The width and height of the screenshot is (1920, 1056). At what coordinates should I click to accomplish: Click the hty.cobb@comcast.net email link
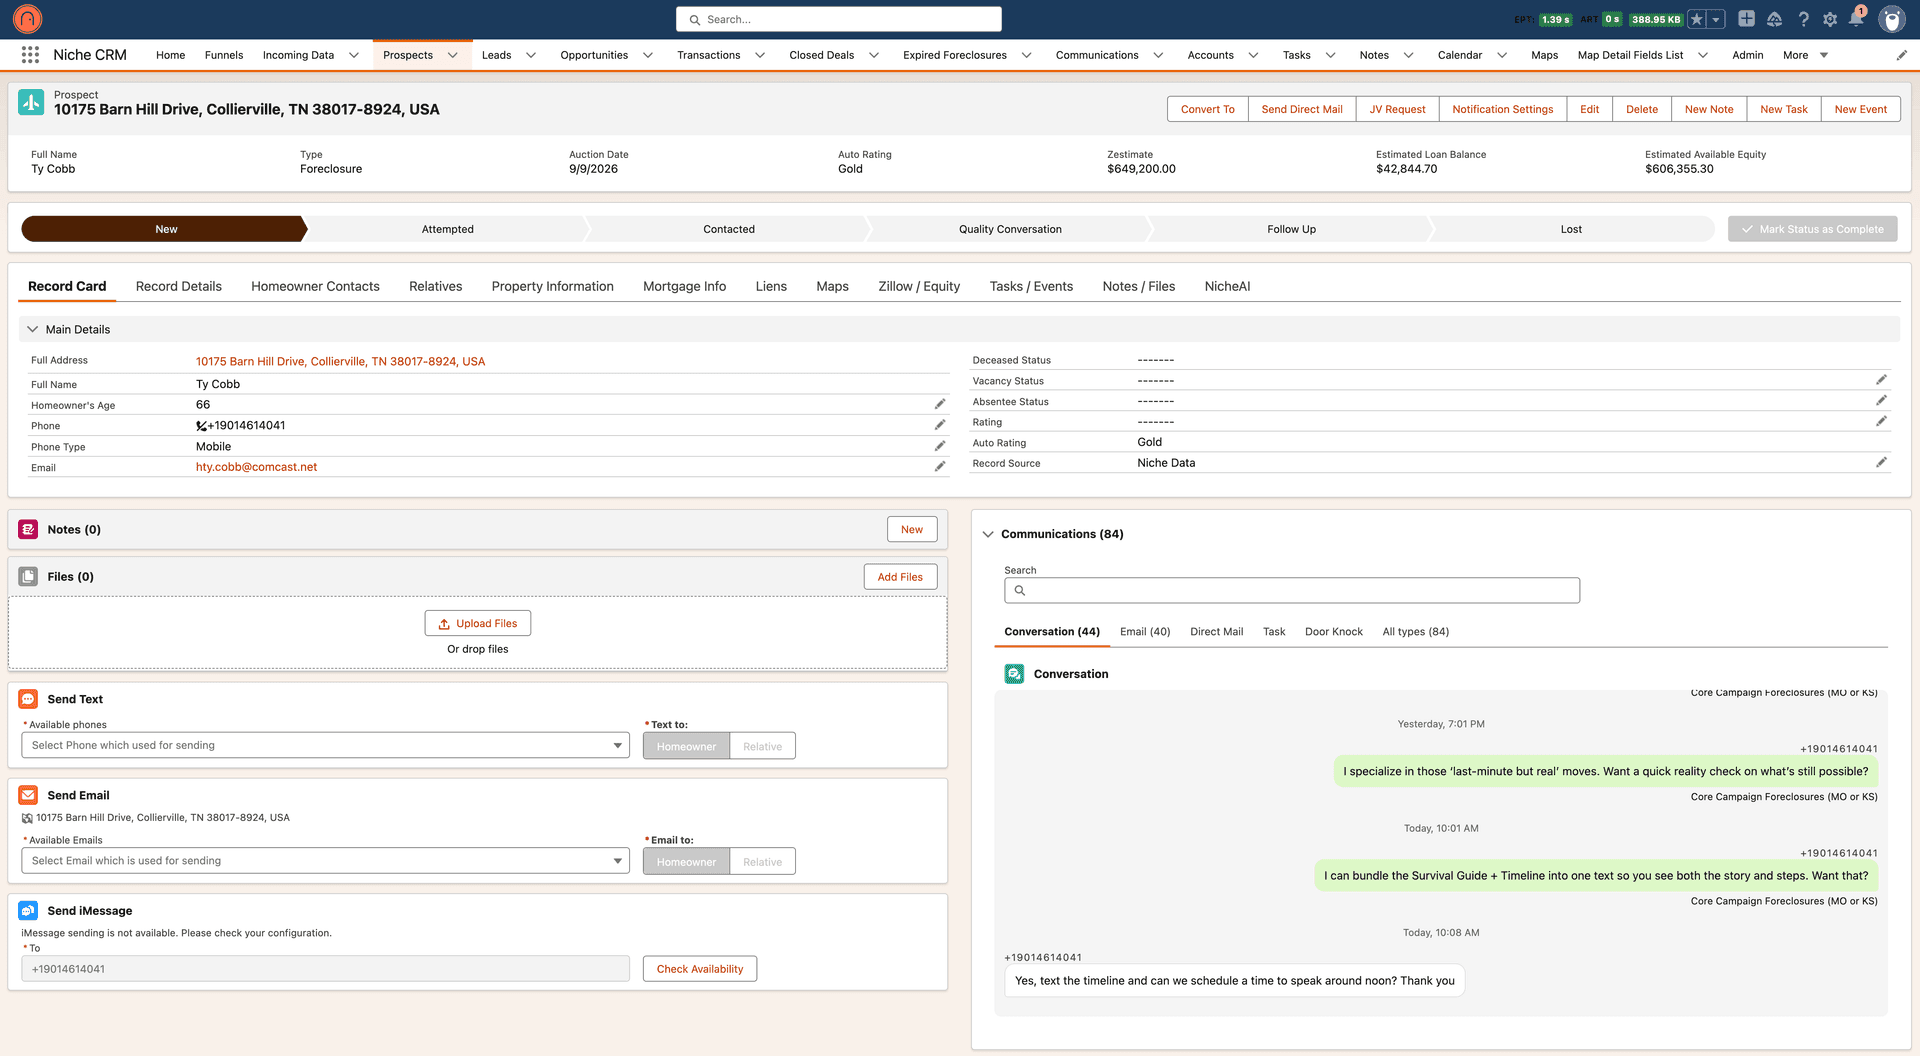pyautogui.click(x=256, y=467)
